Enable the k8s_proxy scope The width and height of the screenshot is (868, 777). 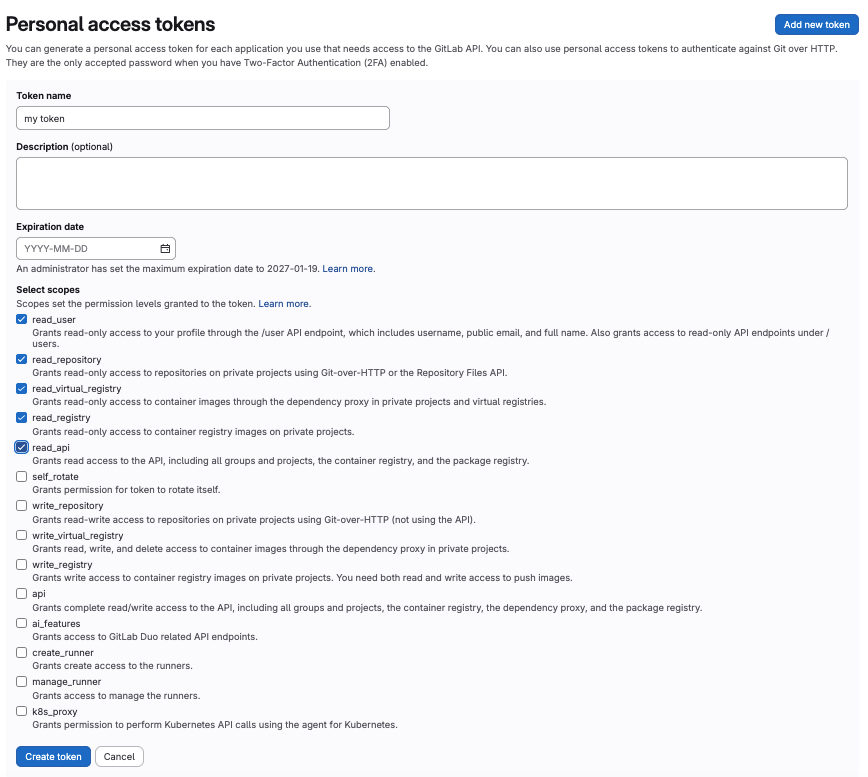22,711
